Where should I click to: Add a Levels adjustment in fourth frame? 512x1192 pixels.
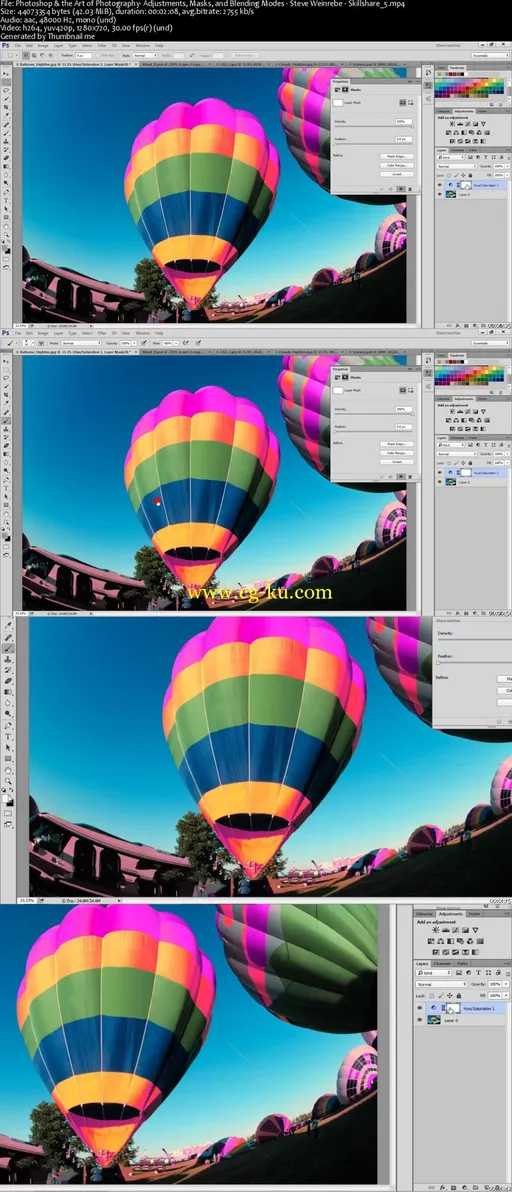click(446, 930)
